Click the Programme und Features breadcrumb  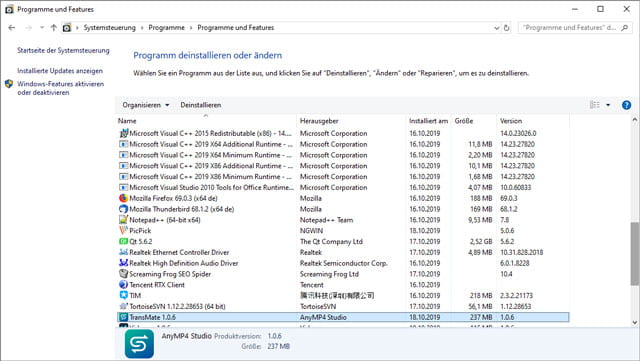tap(236, 28)
